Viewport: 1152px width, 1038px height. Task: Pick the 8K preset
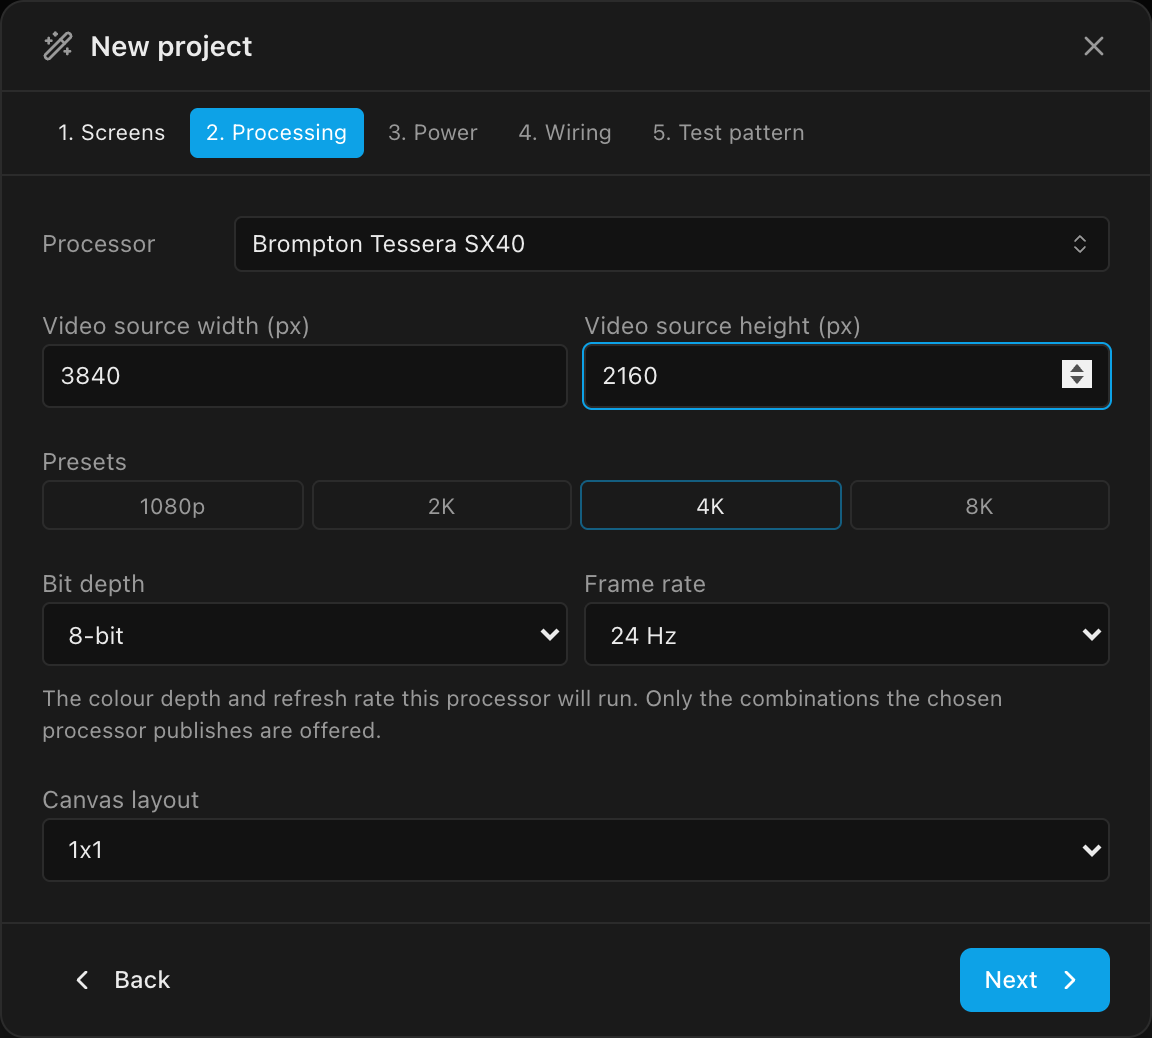[x=979, y=505]
